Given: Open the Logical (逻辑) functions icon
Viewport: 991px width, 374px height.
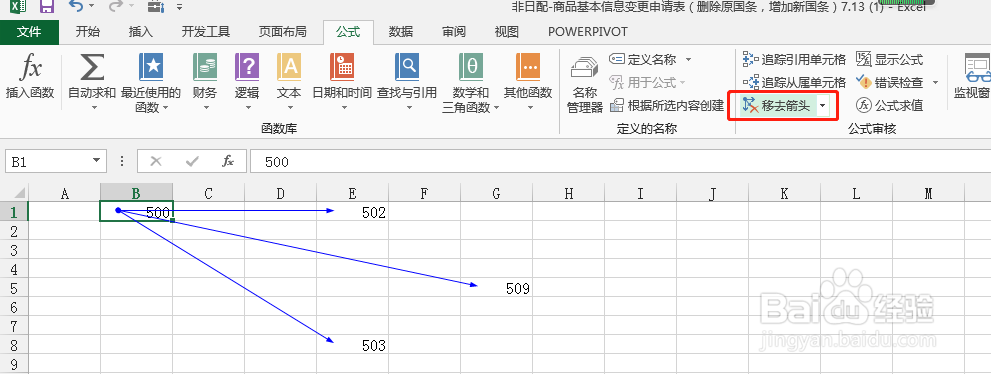Looking at the screenshot, I should 247,67.
